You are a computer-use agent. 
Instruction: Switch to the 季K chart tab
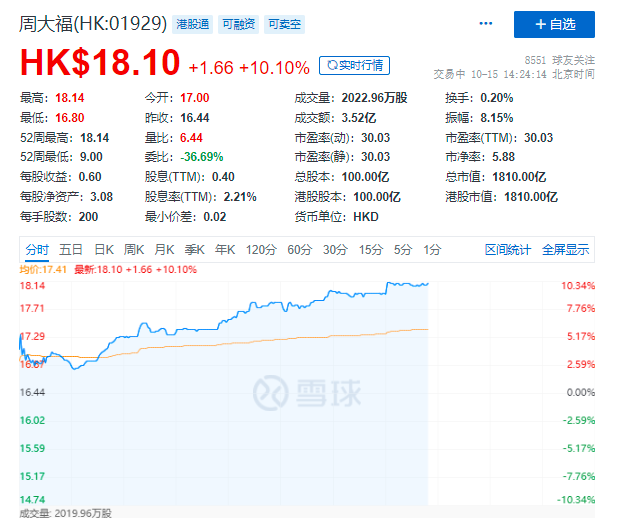click(x=195, y=250)
